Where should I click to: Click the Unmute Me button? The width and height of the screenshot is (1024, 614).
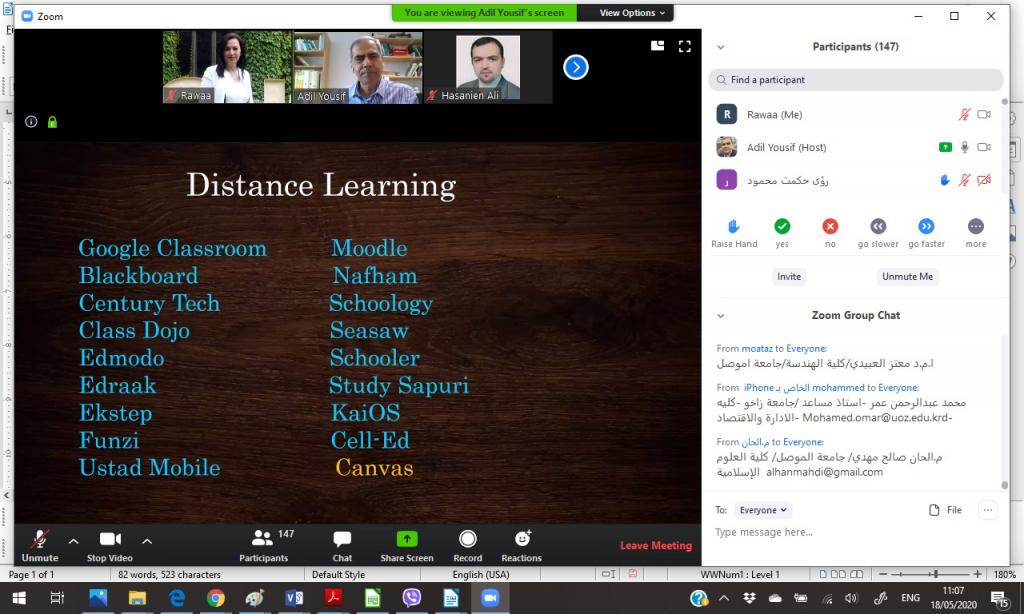(907, 277)
